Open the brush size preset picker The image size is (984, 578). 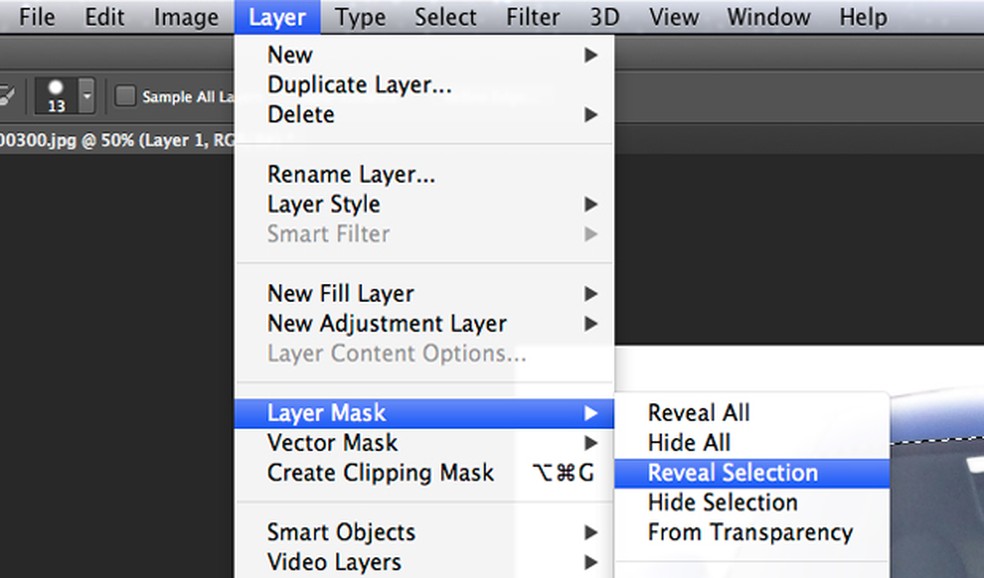tap(56, 96)
